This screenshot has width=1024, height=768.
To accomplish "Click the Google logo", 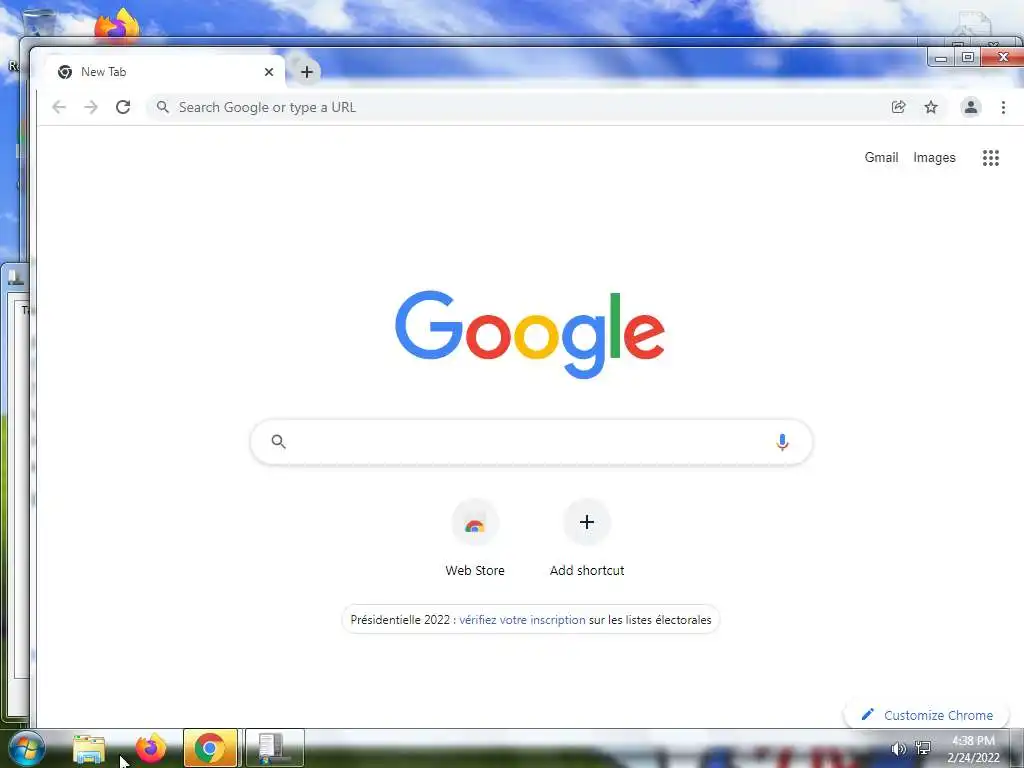I will coord(530,334).
